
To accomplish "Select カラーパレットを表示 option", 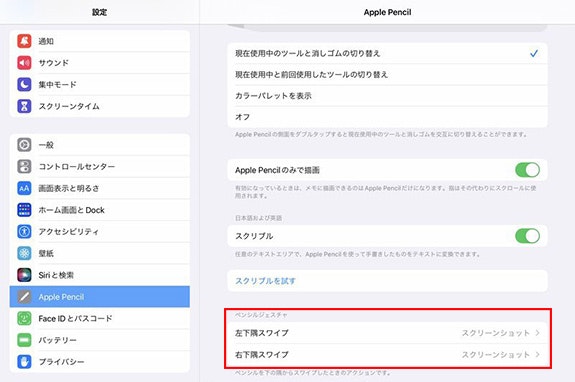I will click(x=388, y=96).
